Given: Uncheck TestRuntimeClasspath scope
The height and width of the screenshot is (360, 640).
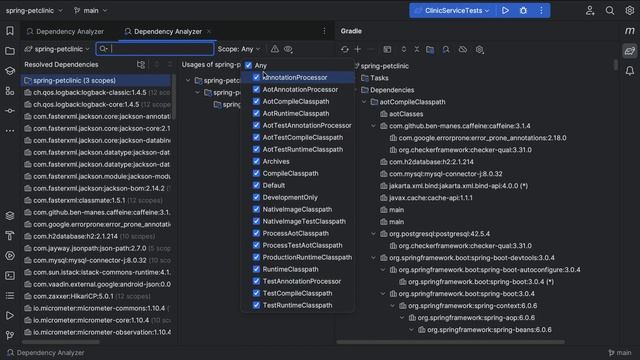Looking at the screenshot, I should (256, 305).
